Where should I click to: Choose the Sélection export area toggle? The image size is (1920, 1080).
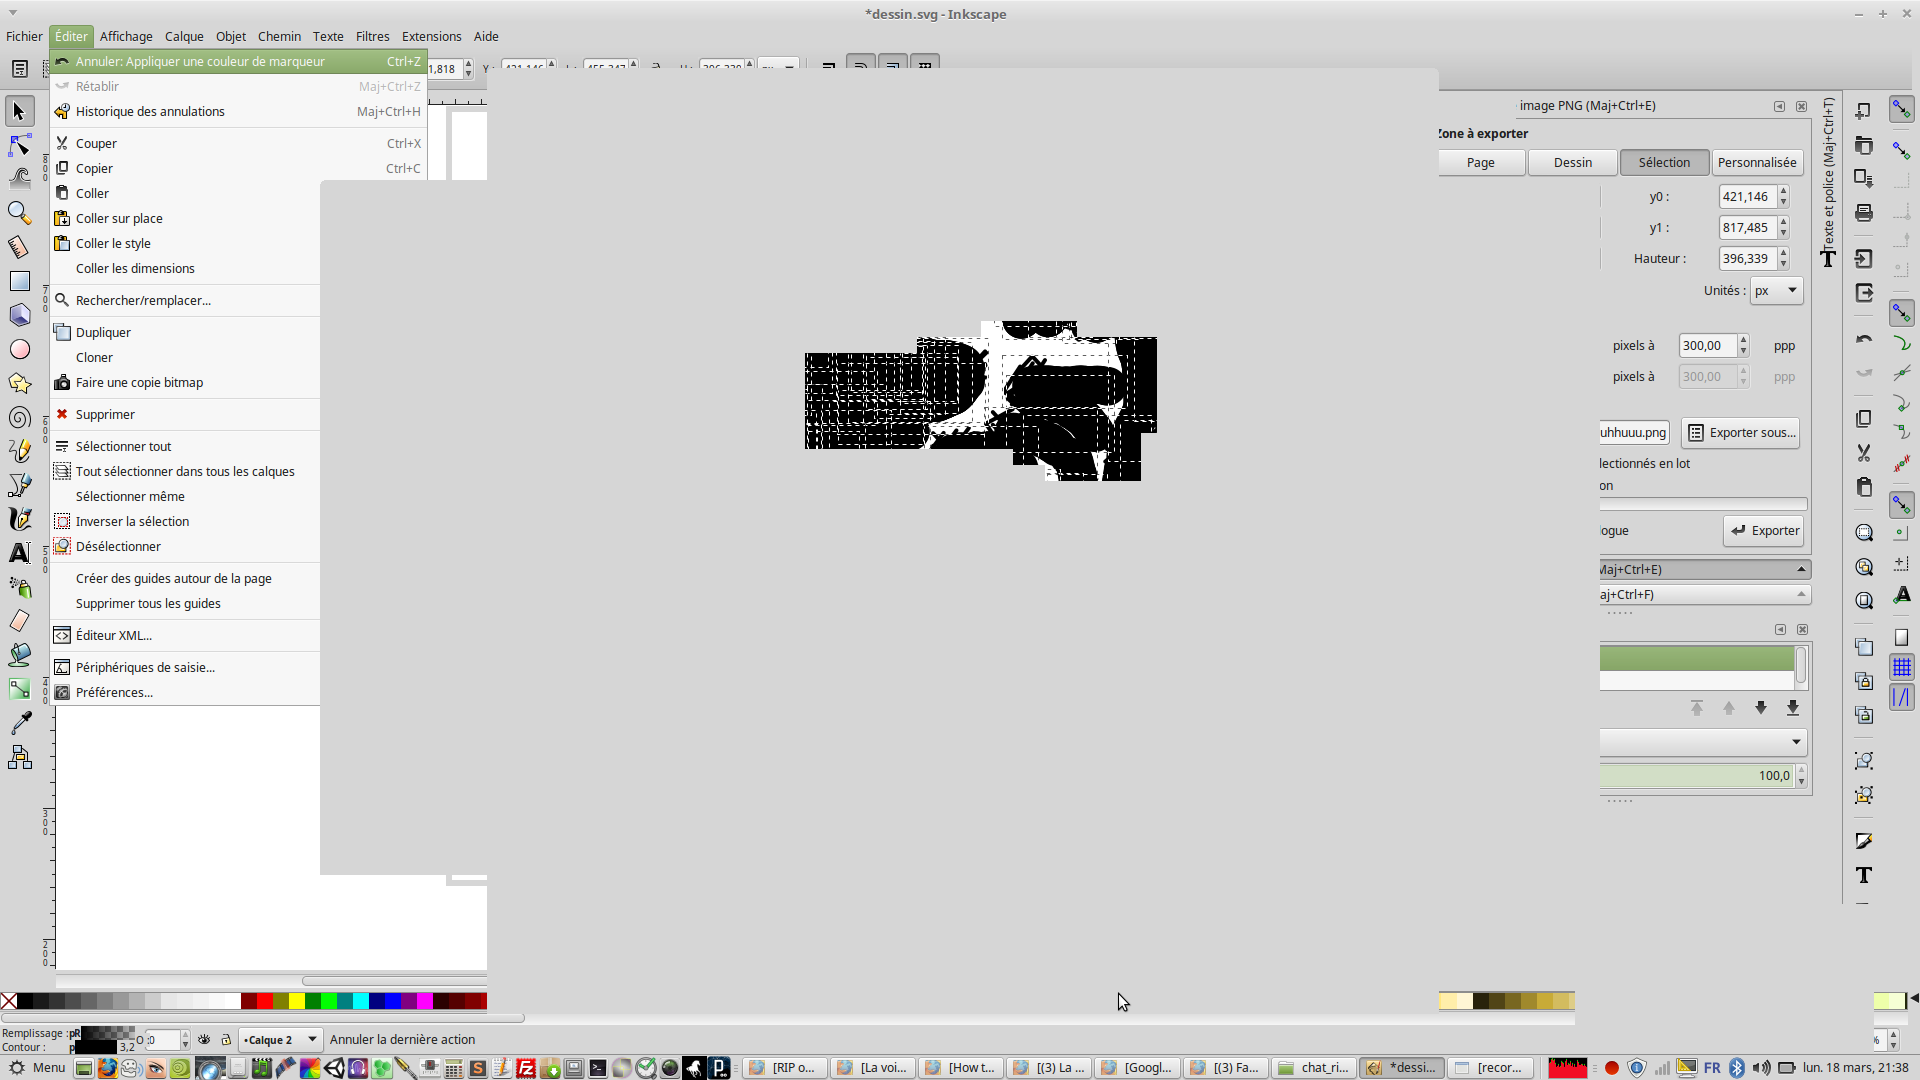pos(1664,163)
